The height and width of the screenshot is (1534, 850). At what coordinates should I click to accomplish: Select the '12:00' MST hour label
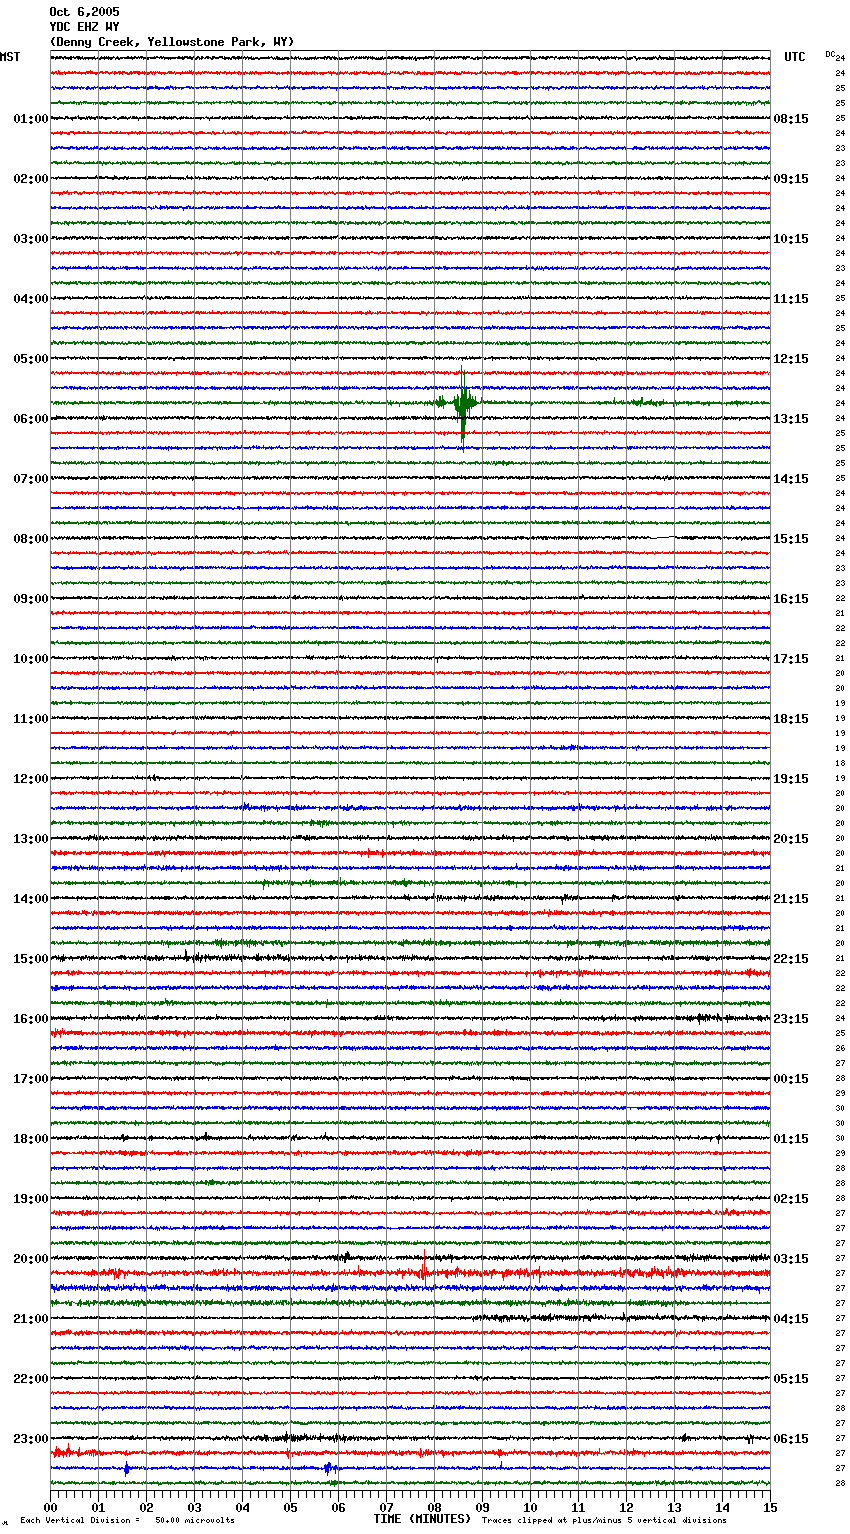pyautogui.click(x=31, y=779)
